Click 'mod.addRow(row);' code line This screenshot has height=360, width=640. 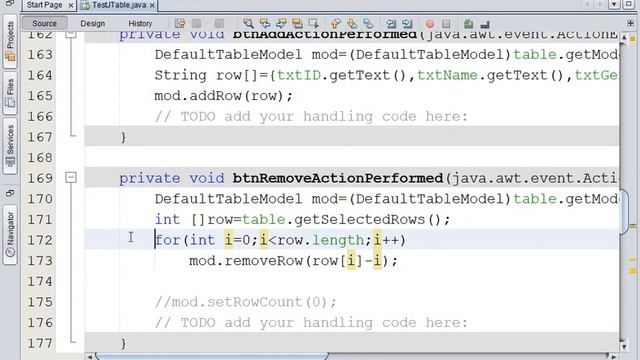coord(224,96)
